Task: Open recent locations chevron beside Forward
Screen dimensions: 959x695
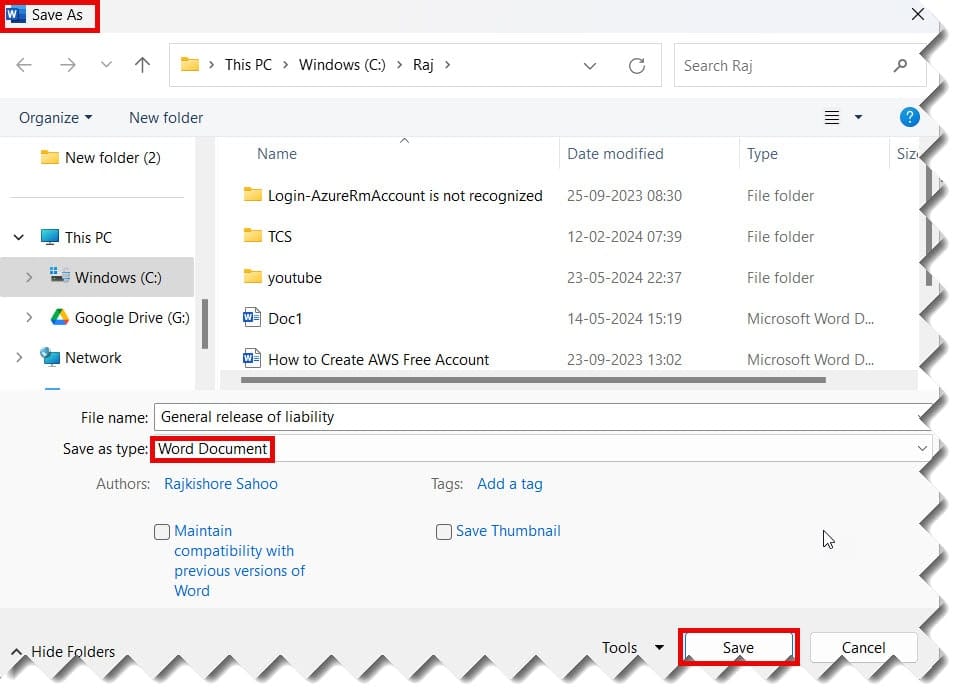Action: [106, 65]
